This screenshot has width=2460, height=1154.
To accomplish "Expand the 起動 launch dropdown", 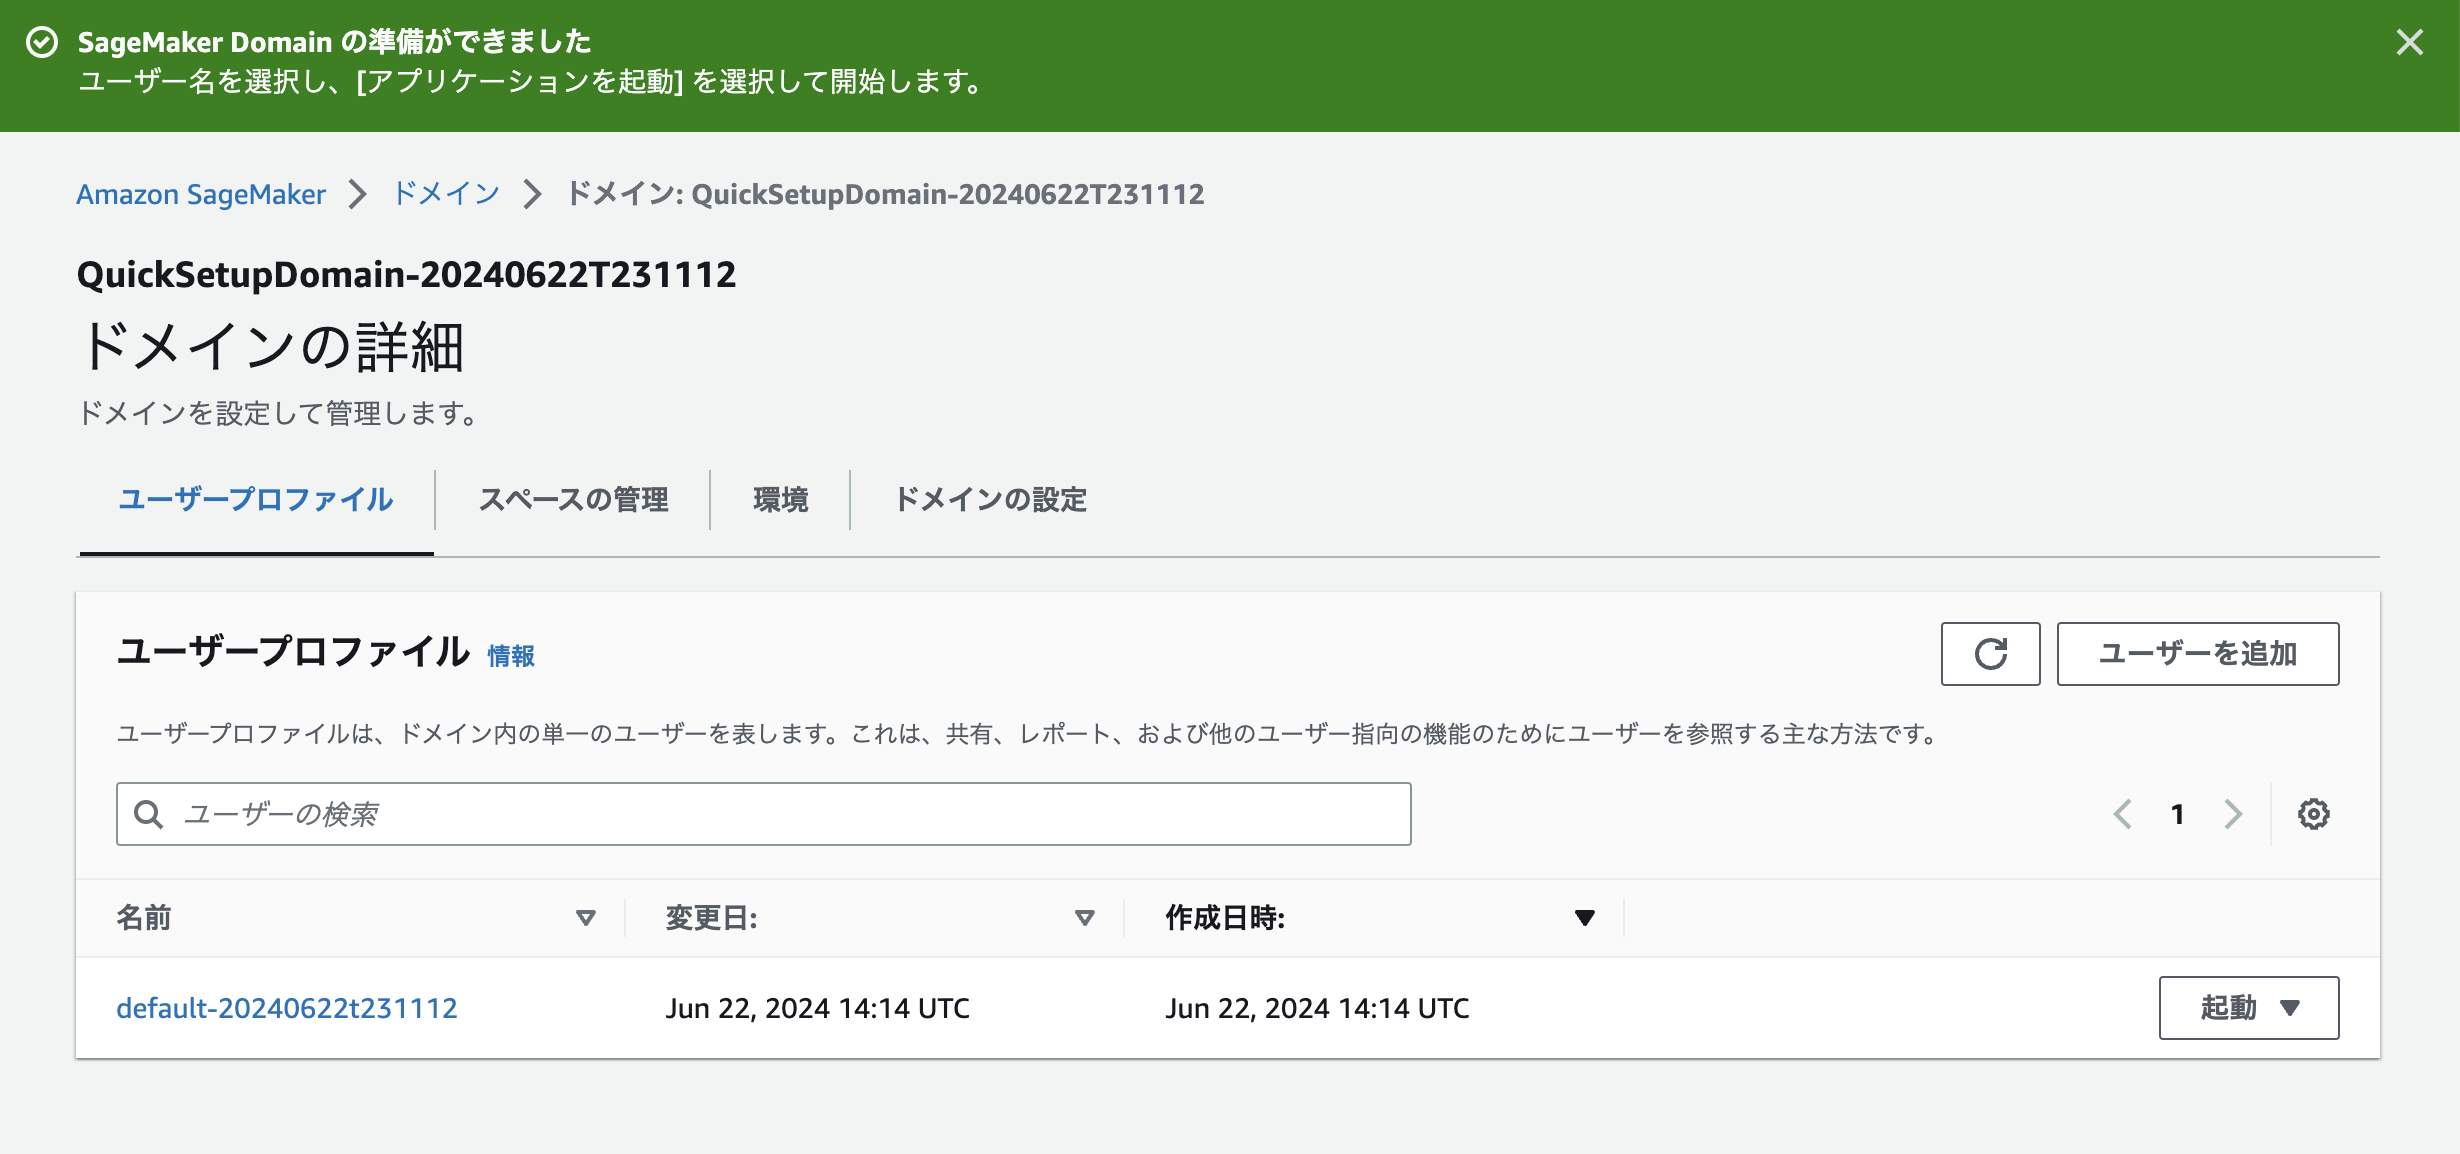I will [x=2248, y=1008].
